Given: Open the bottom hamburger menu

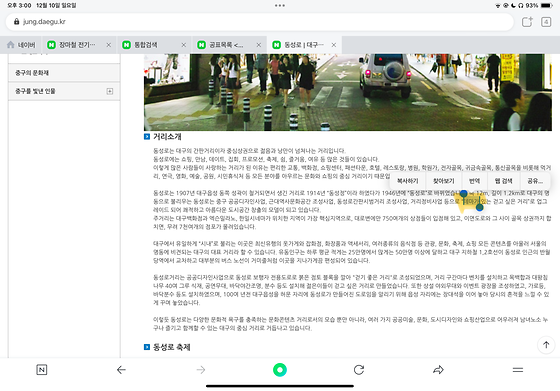Looking at the screenshot, I should point(518,370).
